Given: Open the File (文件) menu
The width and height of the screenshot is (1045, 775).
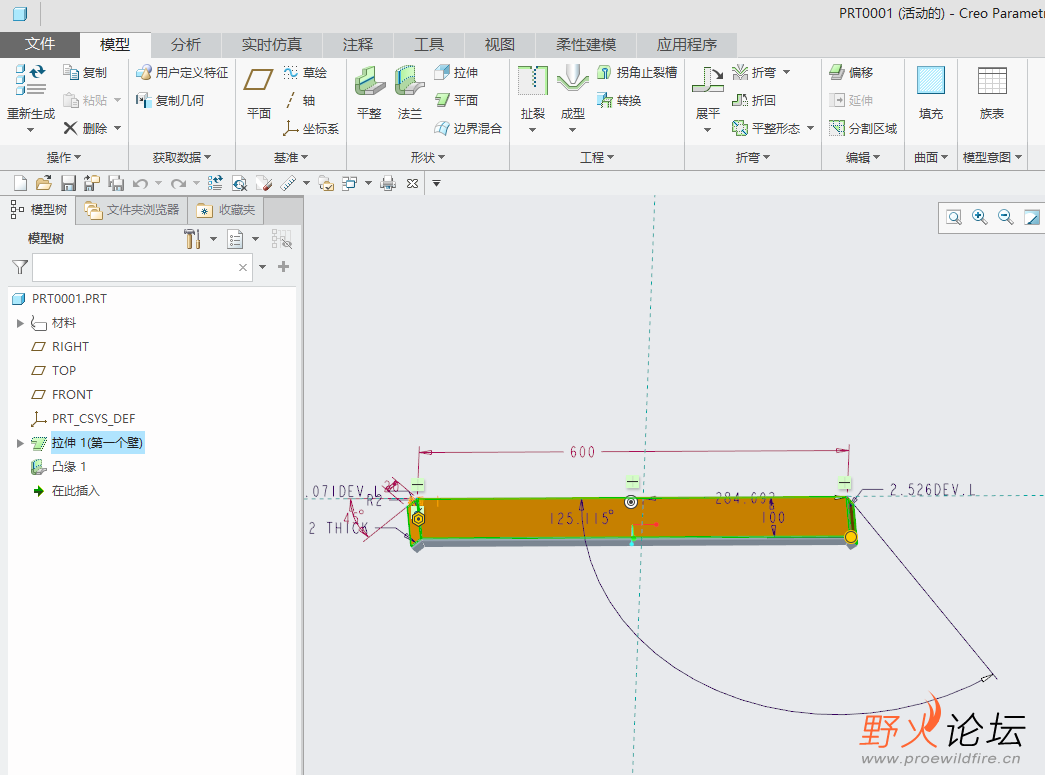Looking at the screenshot, I should coord(40,44).
